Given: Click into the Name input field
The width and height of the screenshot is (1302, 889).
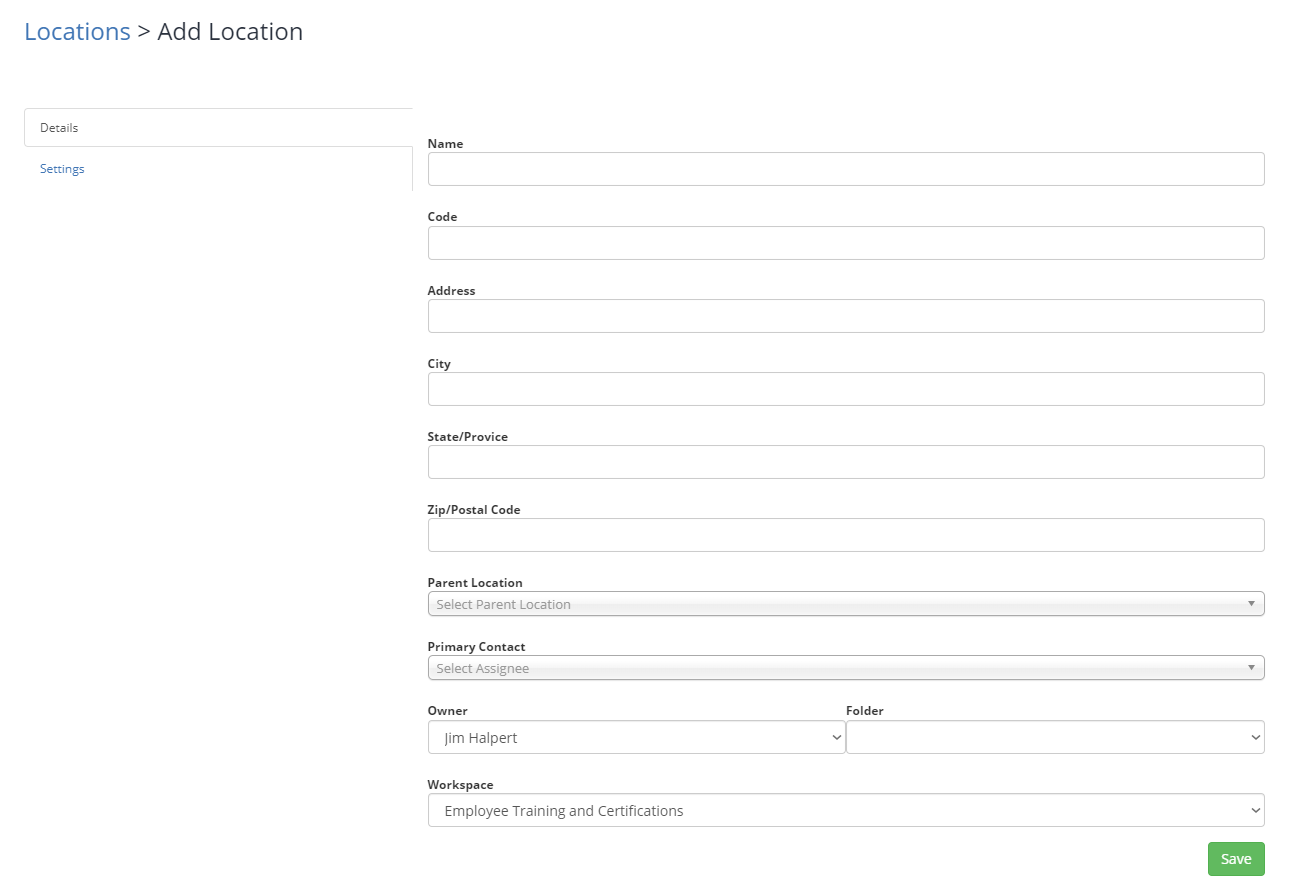Looking at the screenshot, I should (x=846, y=169).
